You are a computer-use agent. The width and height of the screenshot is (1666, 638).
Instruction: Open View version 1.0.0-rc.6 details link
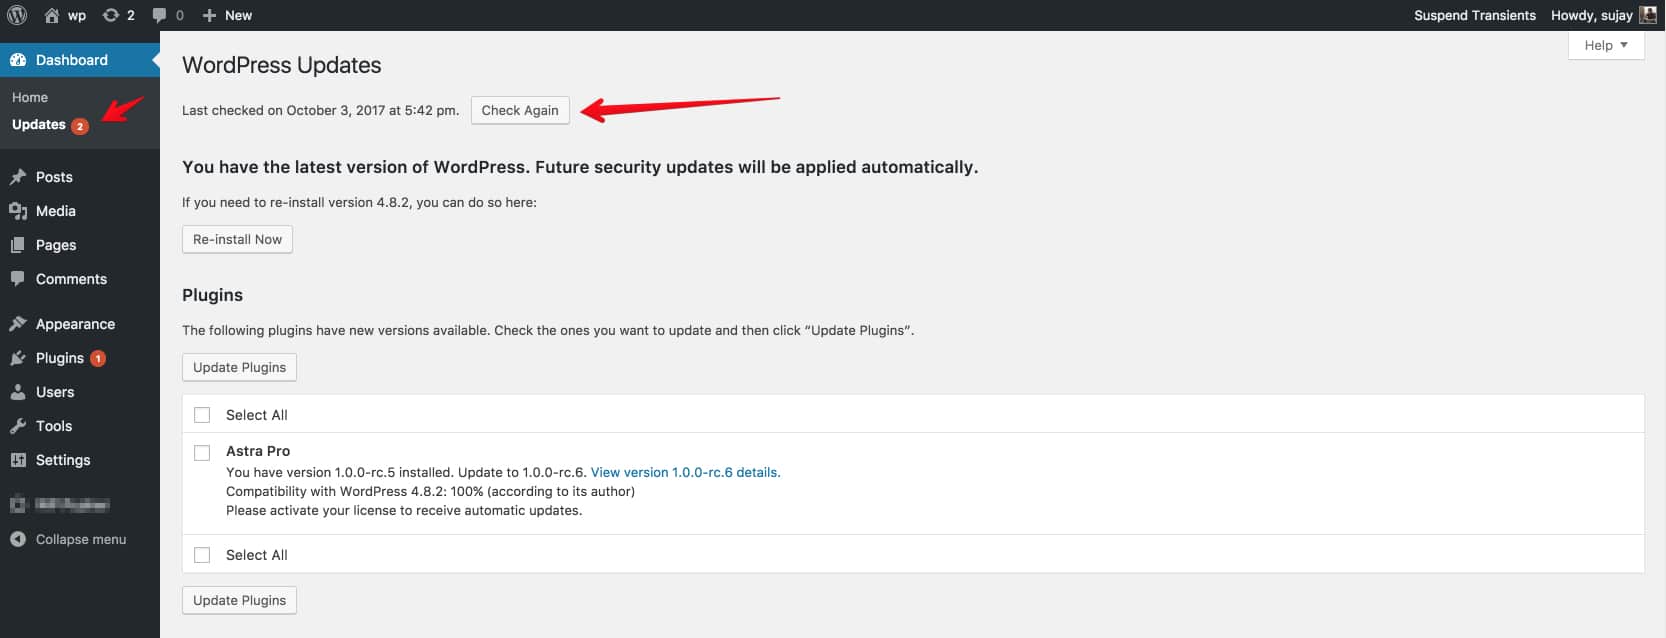[x=685, y=472]
